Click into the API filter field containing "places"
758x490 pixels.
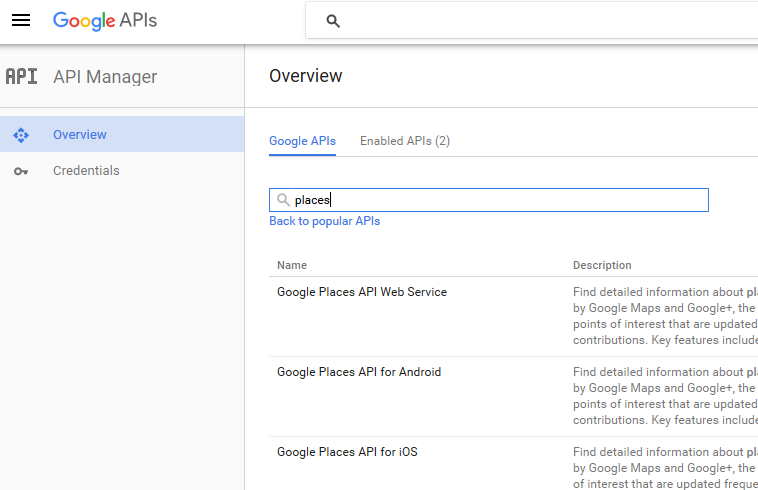[x=500, y=200]
